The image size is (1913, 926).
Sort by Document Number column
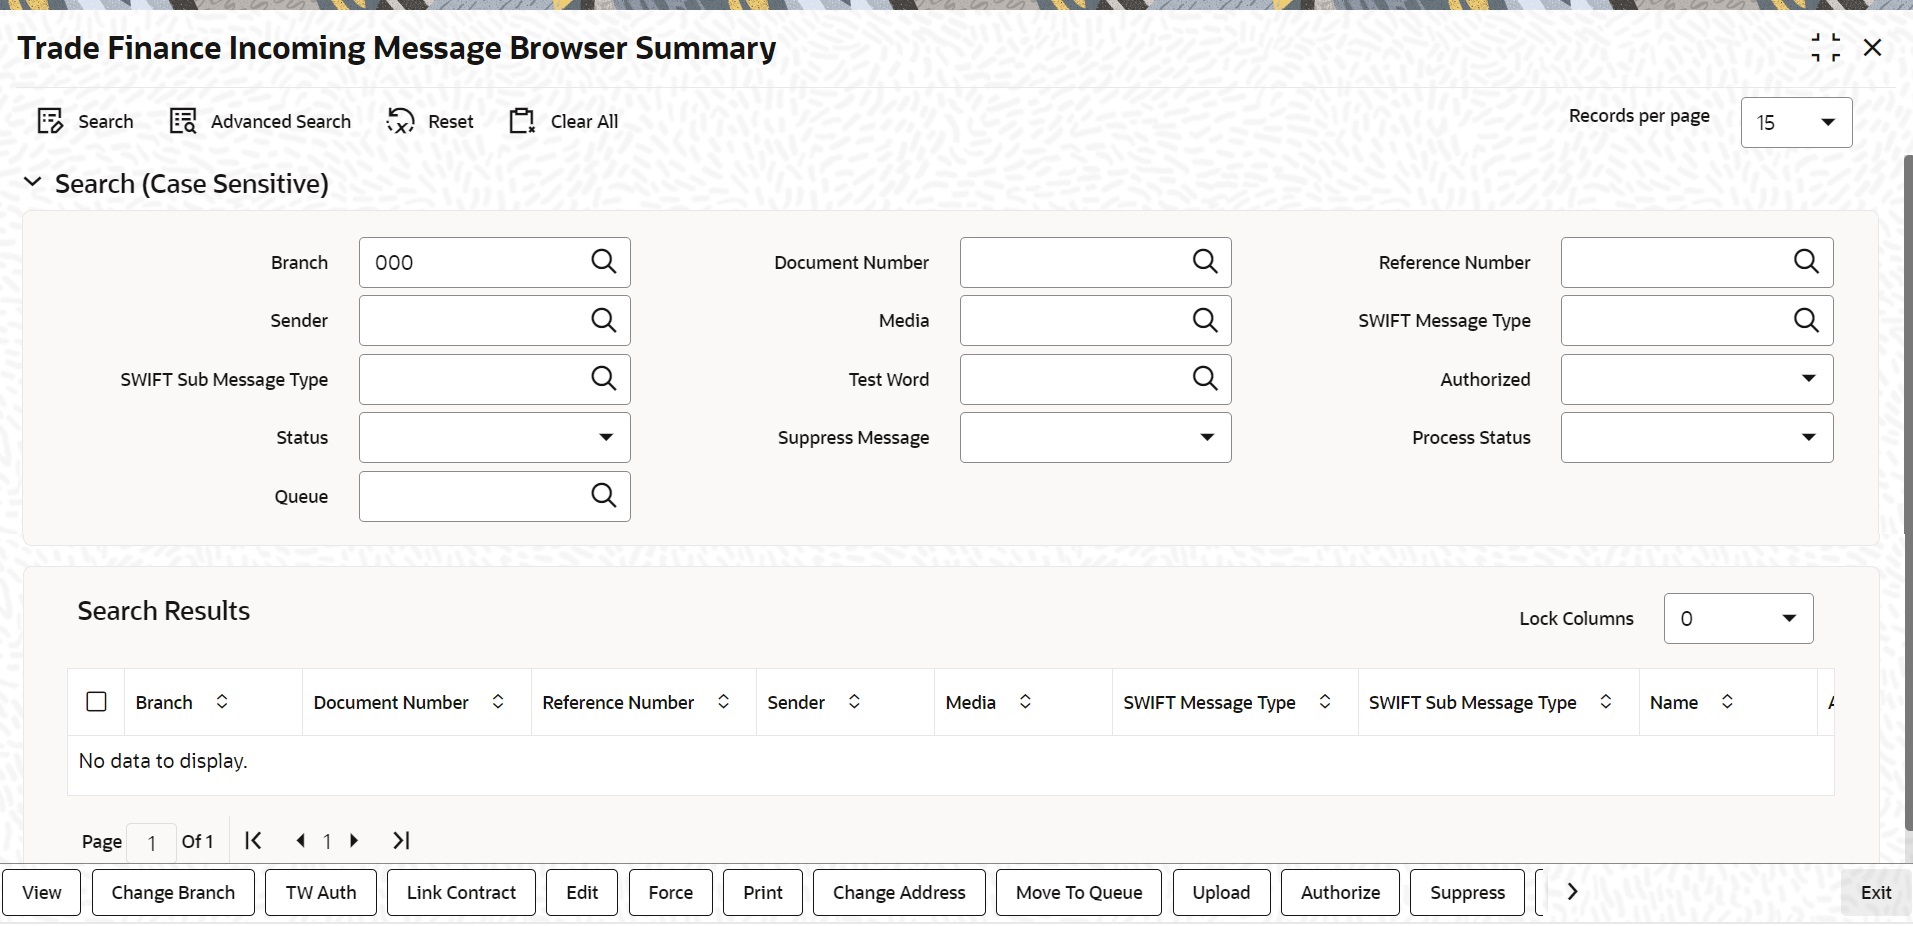tap(498, 702)
